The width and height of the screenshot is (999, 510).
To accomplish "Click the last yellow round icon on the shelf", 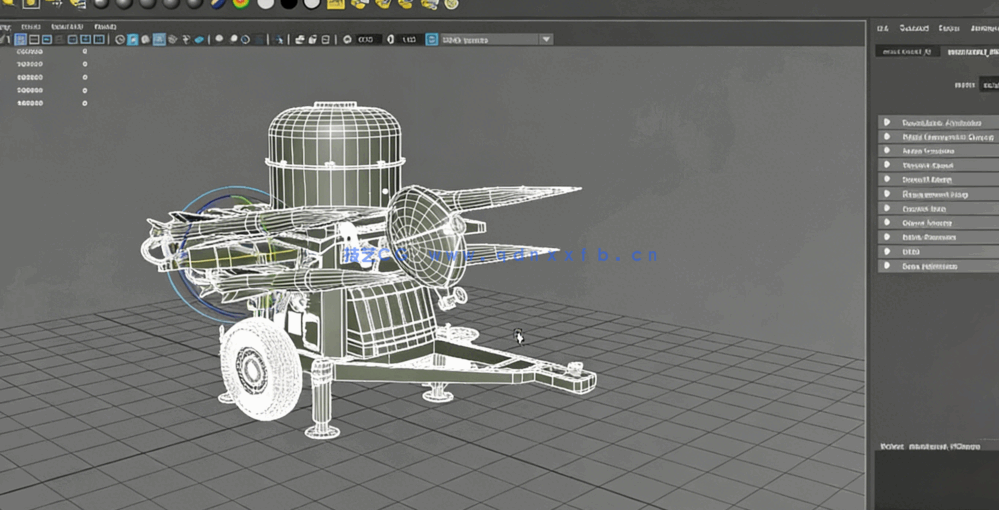I will 451,3.
